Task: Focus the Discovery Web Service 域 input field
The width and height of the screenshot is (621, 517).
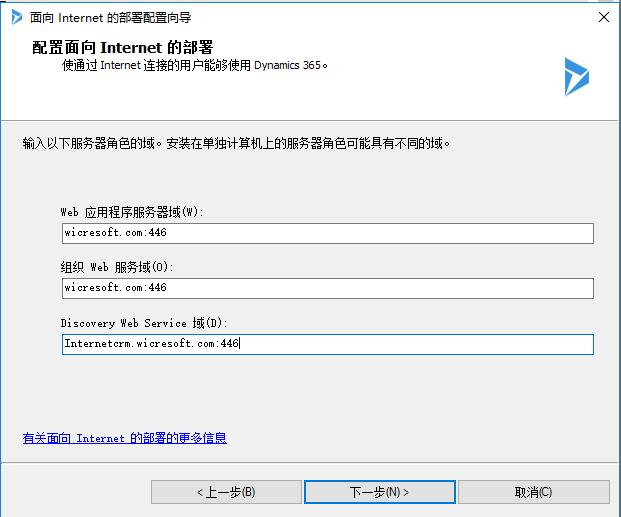Action: (x=328, y=344)
